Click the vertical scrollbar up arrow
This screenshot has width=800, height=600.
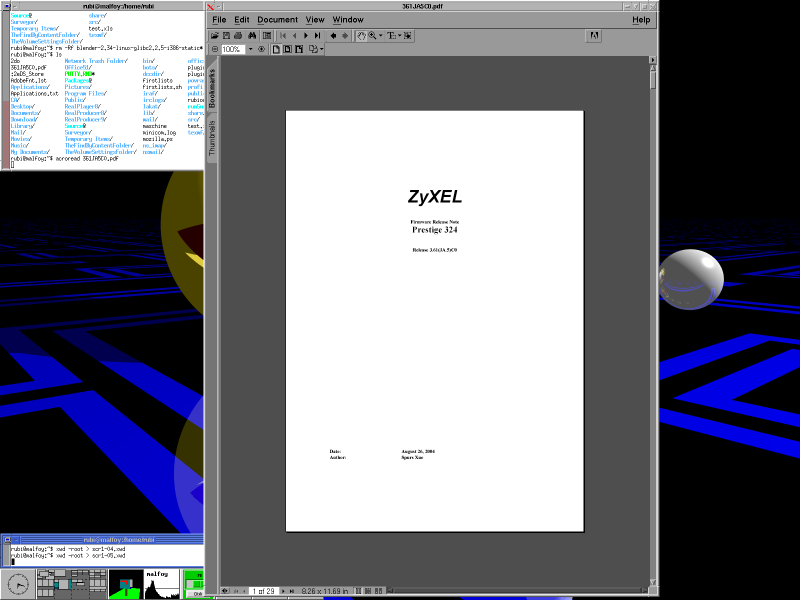[x=653, y=68]
